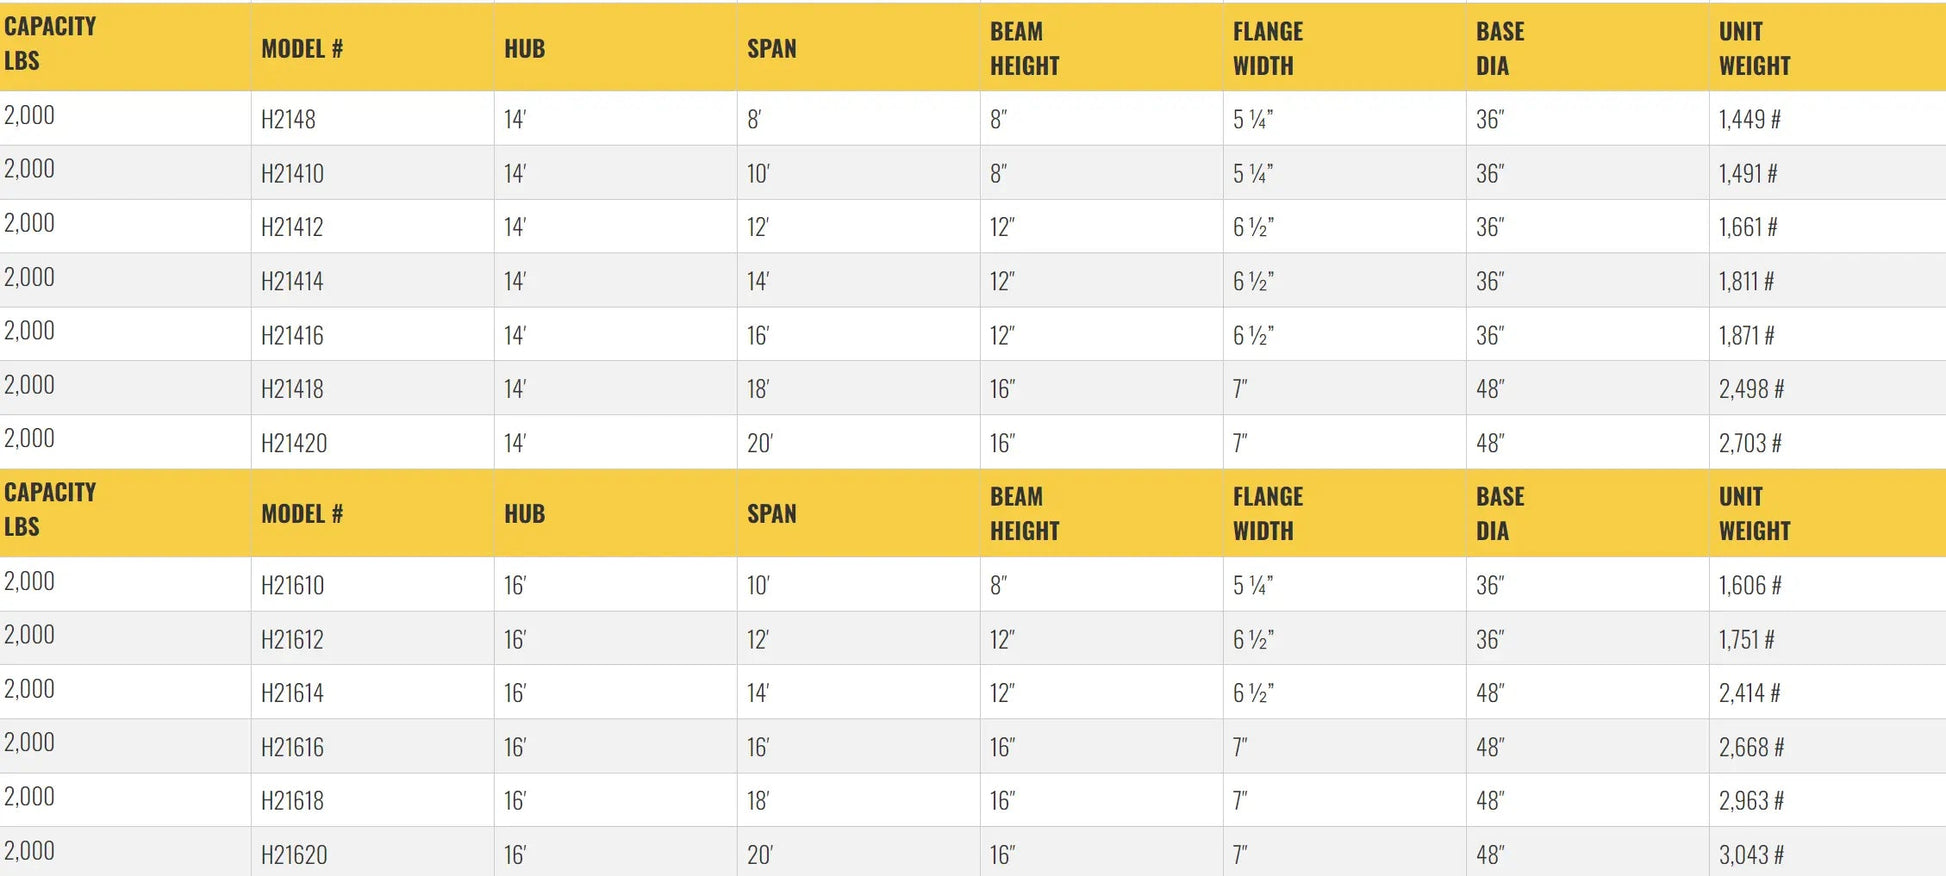
Task: Click the H21612 model number
Action: pos(292,640)
